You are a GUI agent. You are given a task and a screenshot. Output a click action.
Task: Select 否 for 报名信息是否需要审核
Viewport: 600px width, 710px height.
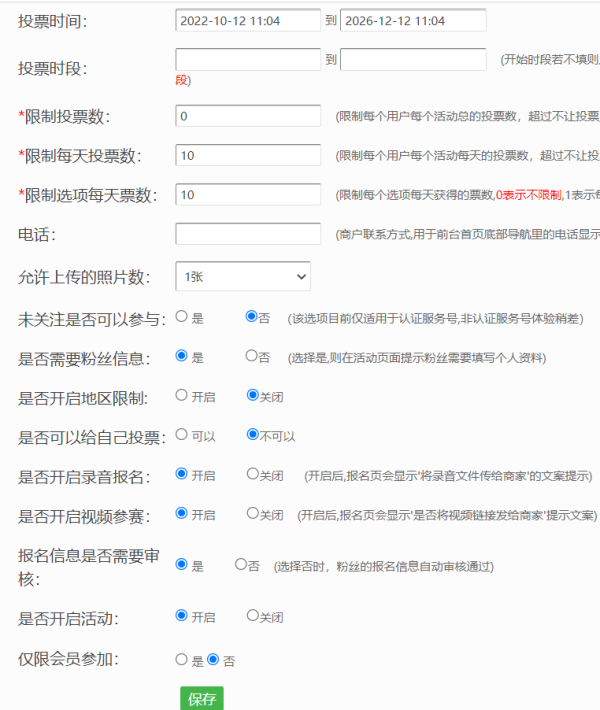pyautogui.click(x=241, y=565)
